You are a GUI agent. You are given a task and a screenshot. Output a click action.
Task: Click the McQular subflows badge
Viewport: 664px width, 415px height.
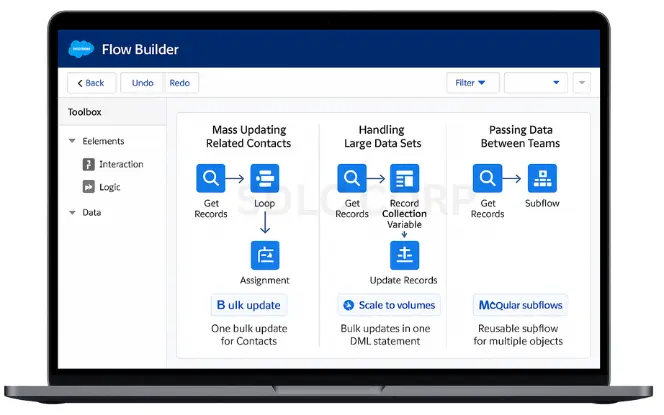coord(520,305)
